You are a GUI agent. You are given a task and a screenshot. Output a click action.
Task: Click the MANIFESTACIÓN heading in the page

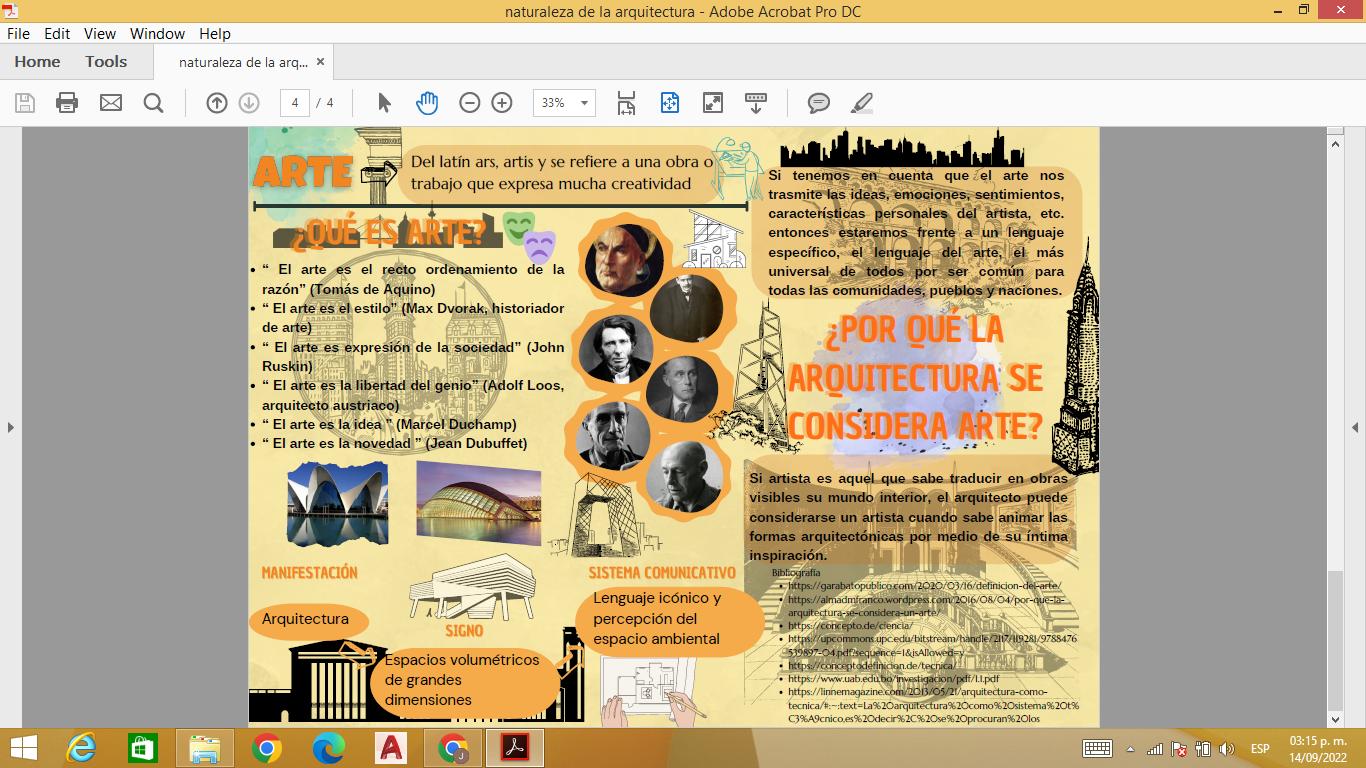[309, 573]
